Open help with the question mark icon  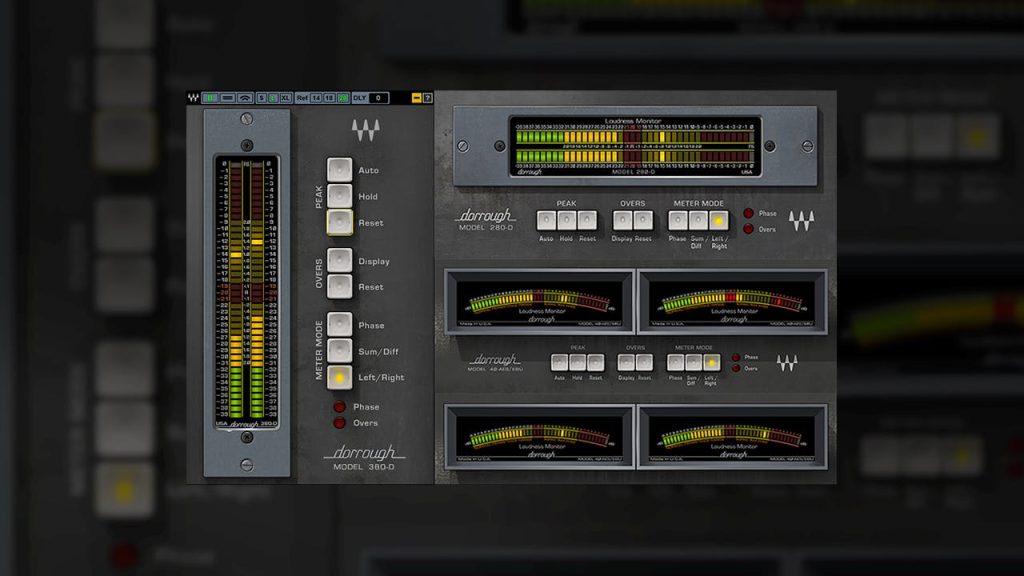click(x=428, y=98)
